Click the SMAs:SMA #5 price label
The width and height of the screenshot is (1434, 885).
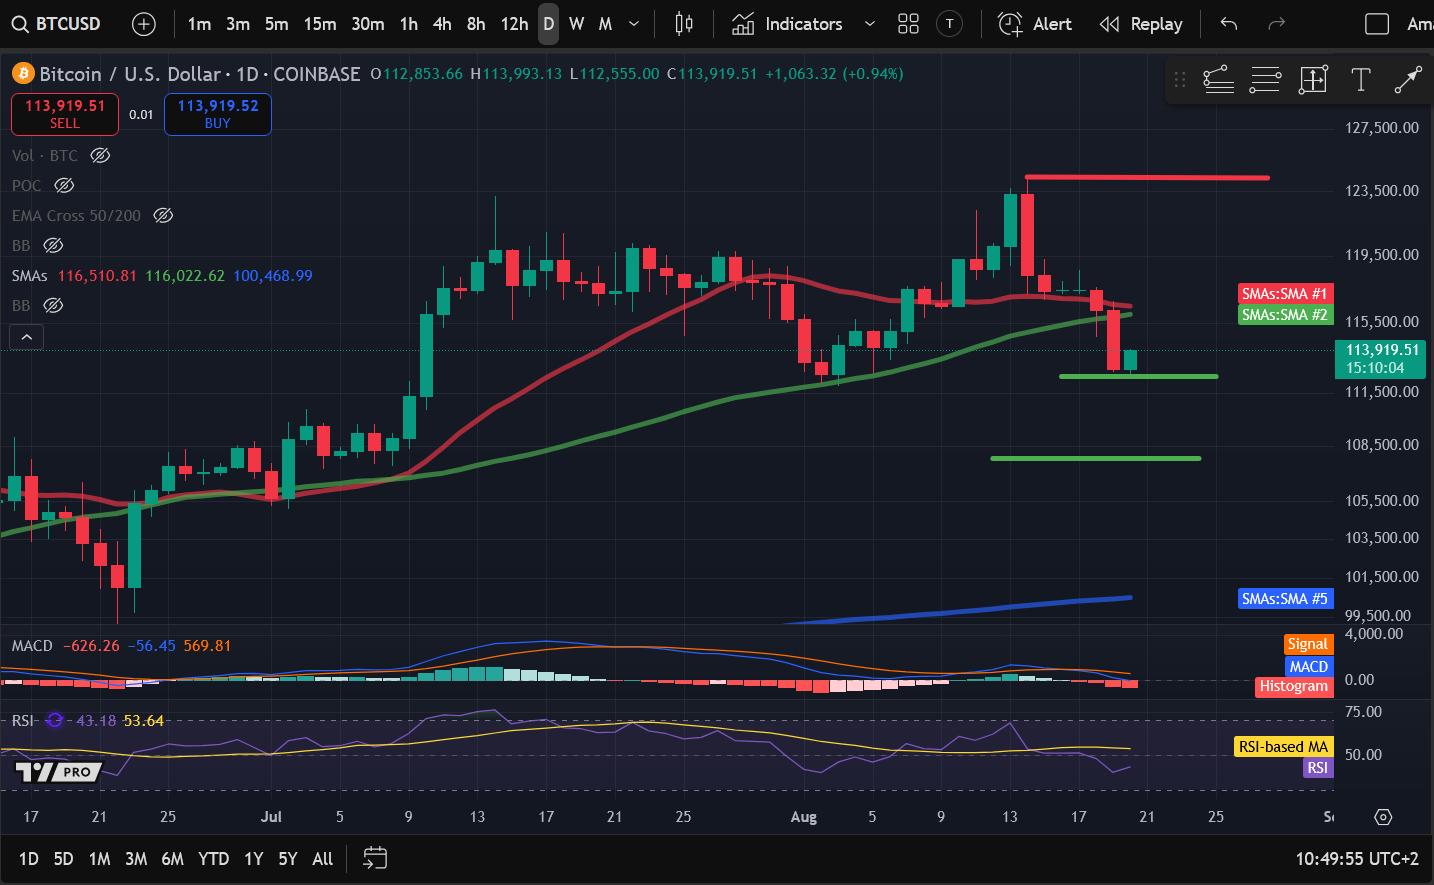(1285, 599)
